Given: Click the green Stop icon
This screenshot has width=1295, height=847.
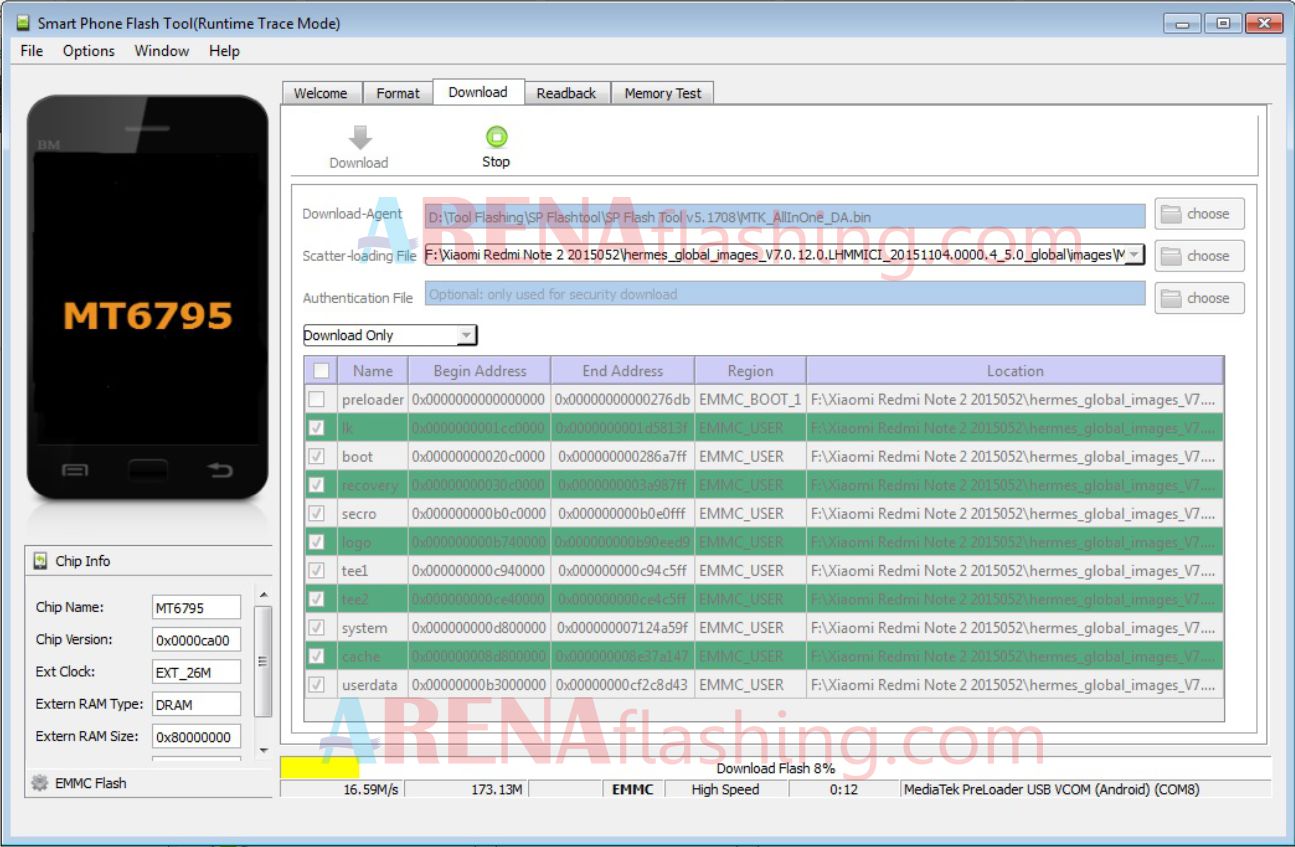Looking at the screenshot, I should 496,137.
